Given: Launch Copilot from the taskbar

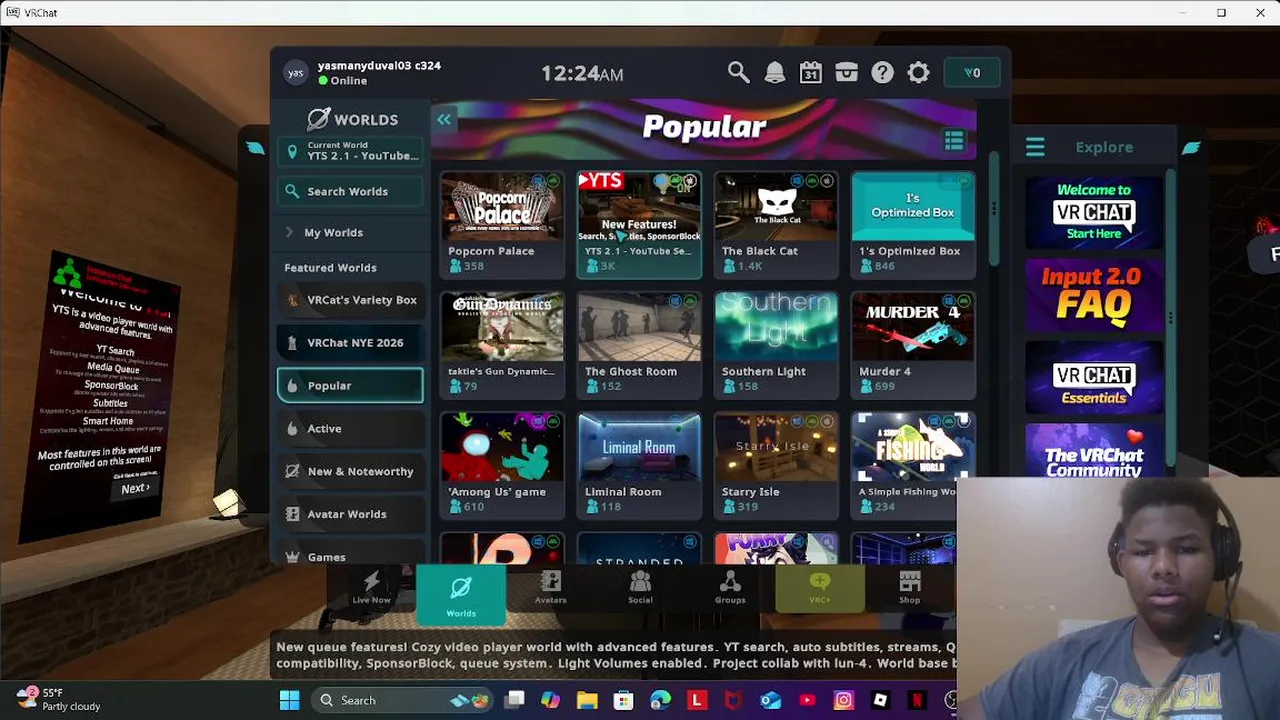Looking at the screenshot, I should (551, 700).
